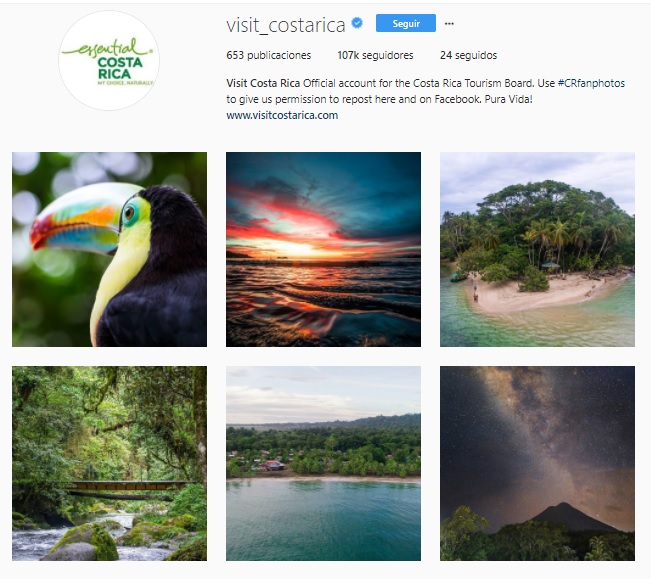
Task: Open the toucan photo post
Action: 109,249
